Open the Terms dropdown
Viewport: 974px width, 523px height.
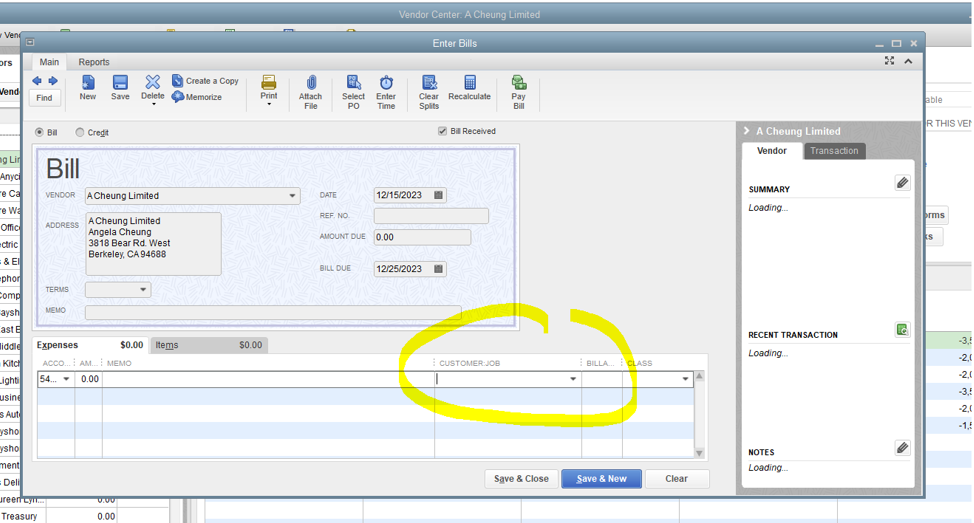(143, 289)
